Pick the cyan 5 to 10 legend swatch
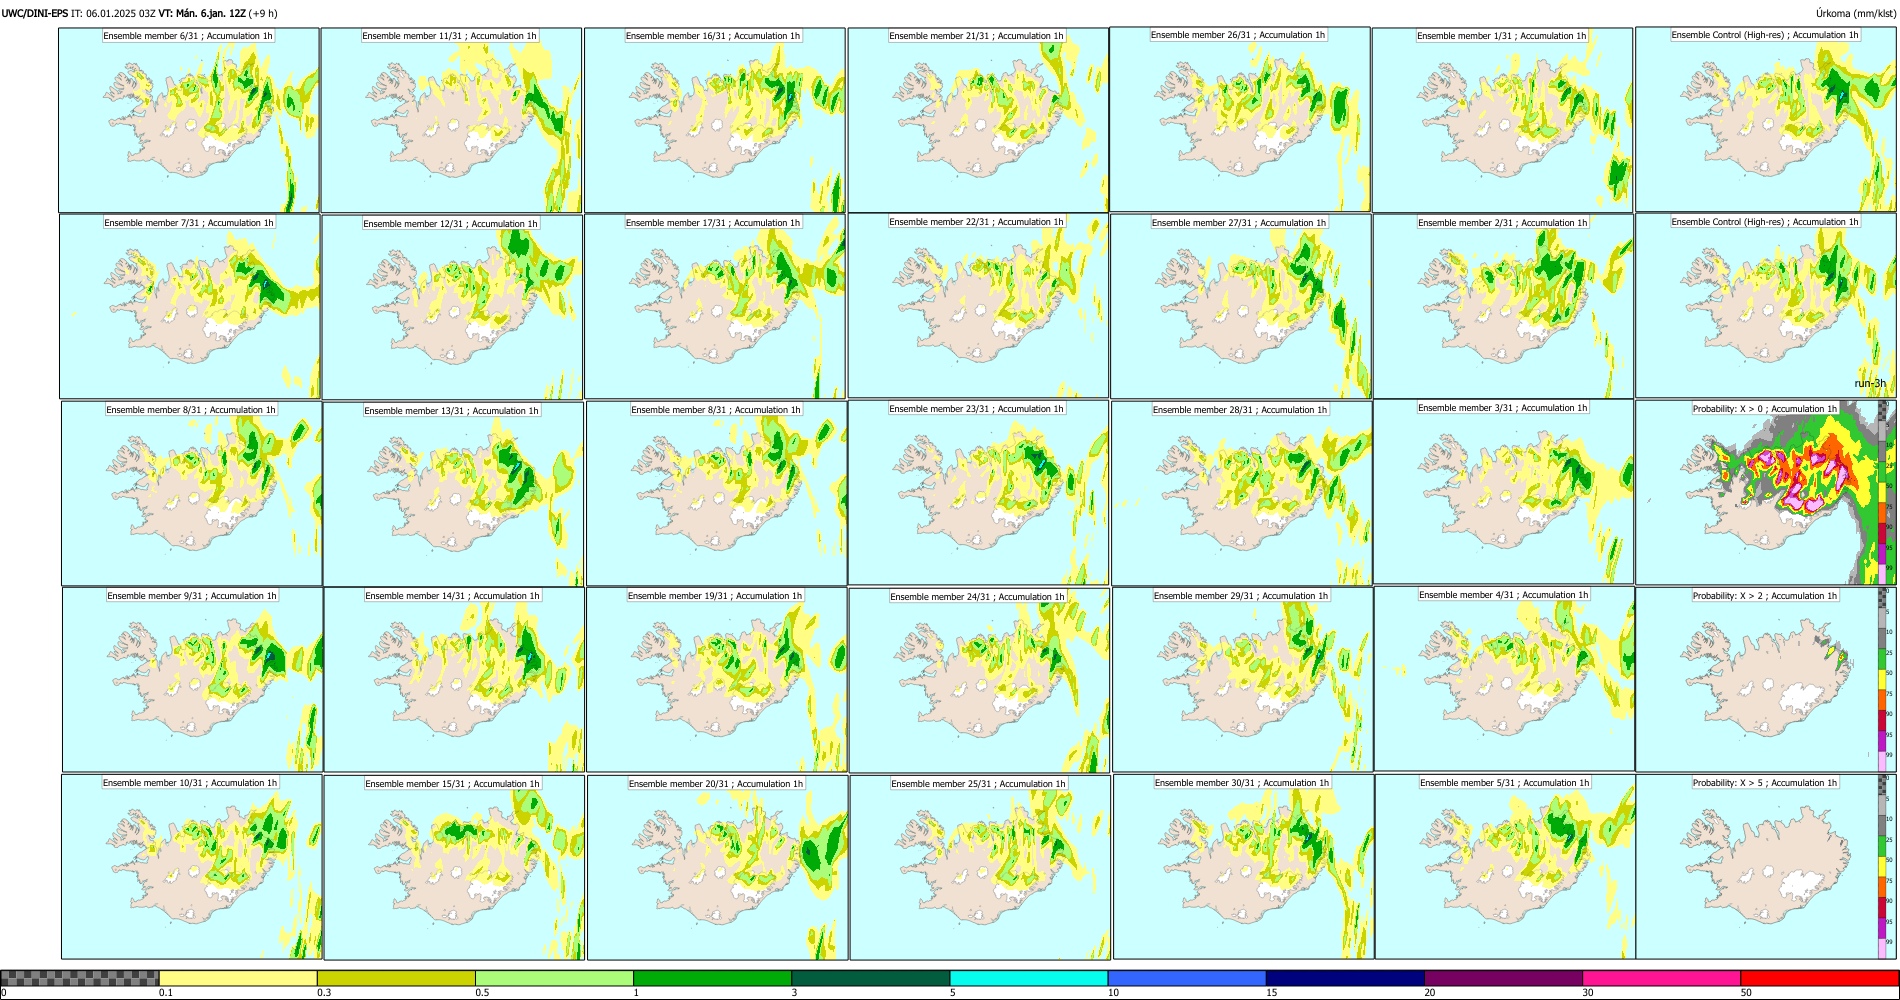 (x=1029, y=978)
